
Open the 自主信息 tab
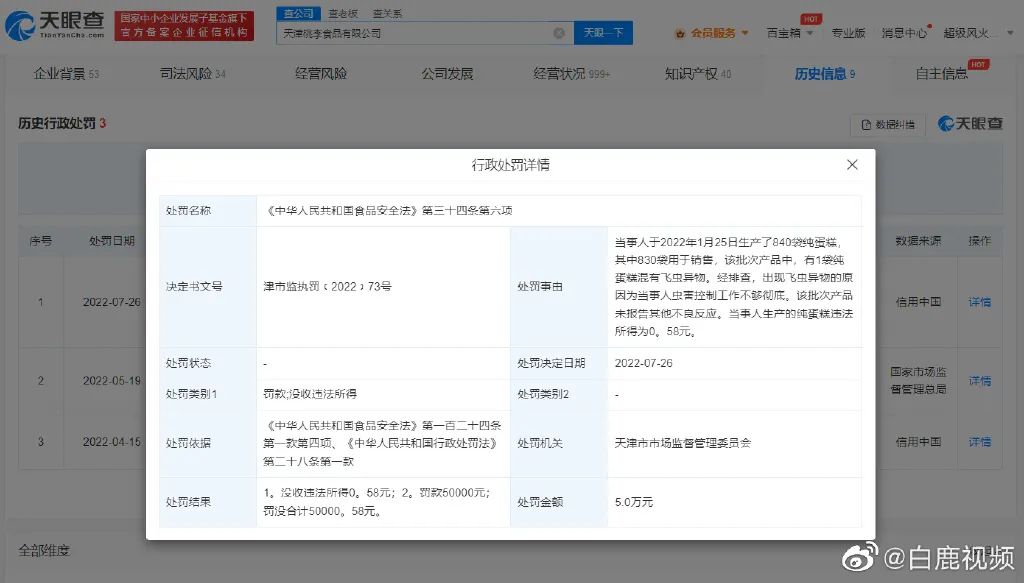tap(942, 74)
